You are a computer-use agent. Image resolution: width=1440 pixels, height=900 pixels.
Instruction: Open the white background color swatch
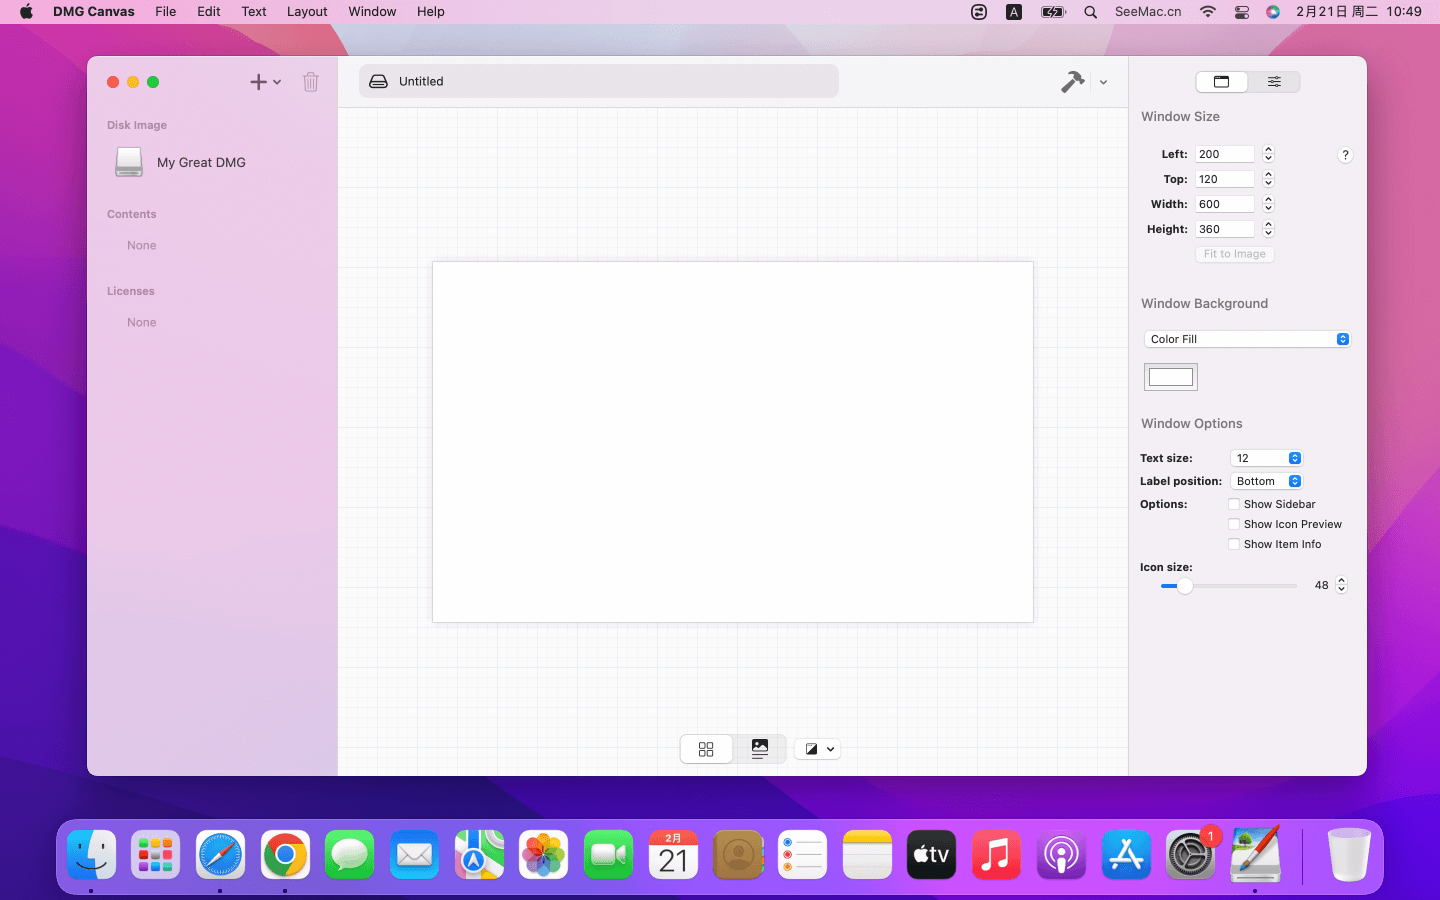click(1171, 377)
